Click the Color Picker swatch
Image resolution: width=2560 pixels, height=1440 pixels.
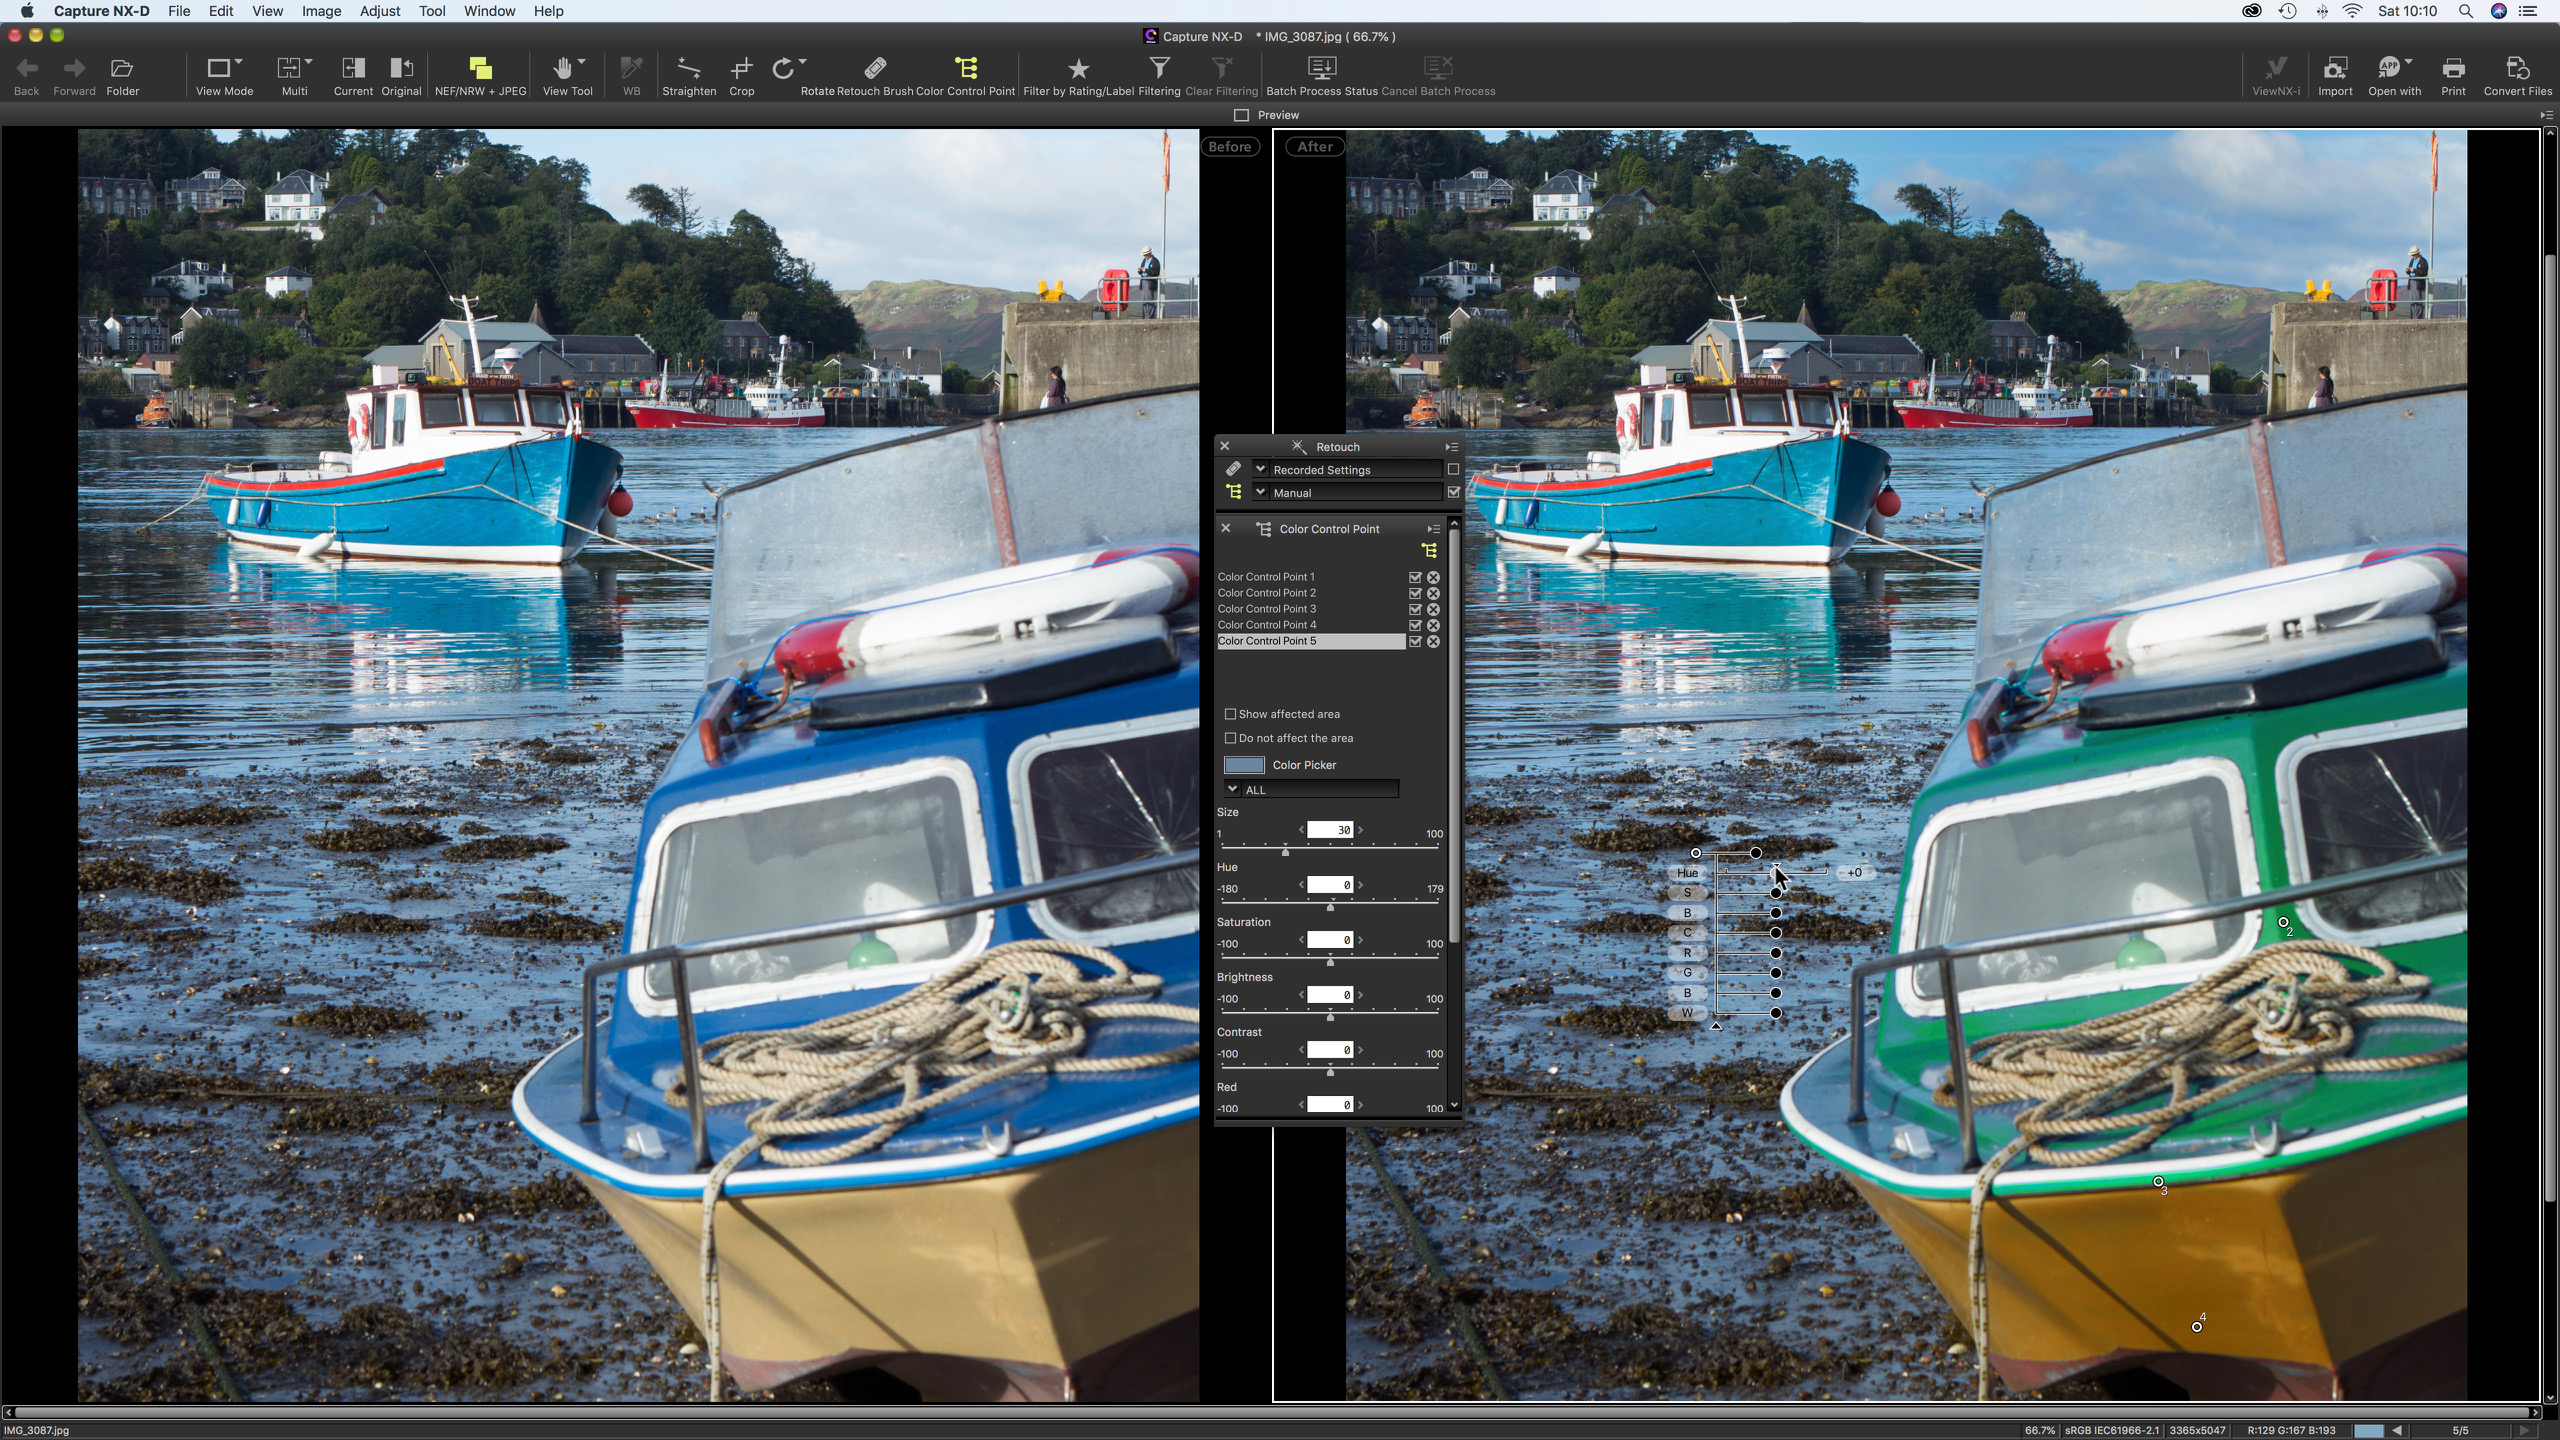[1244, 765]
